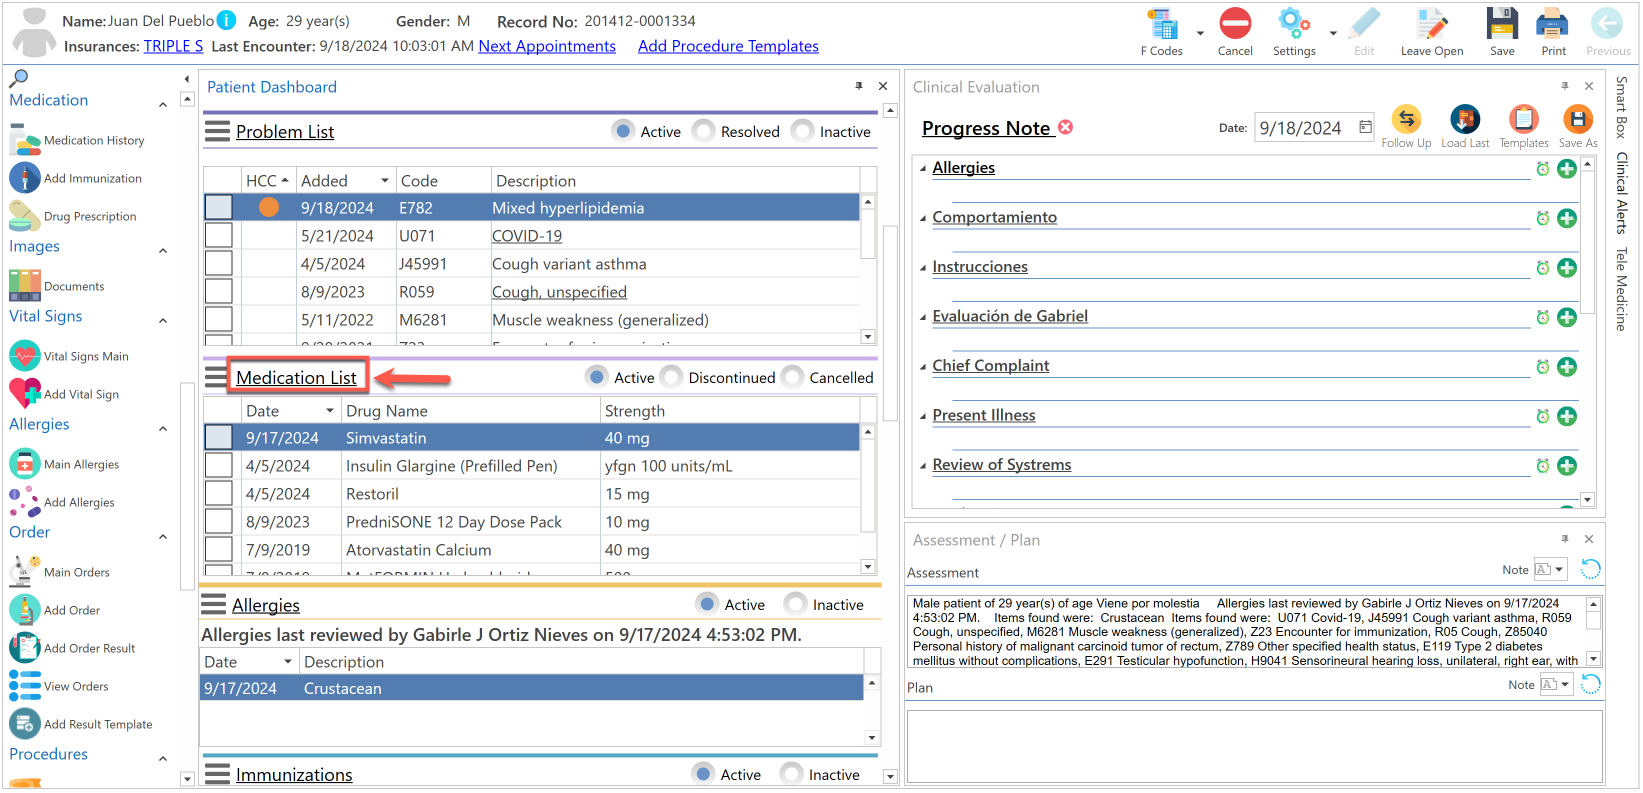Viewport: 1643px width, 793px height.
Task: Remove Progress Note with red x
Action: pos(1066,127)
